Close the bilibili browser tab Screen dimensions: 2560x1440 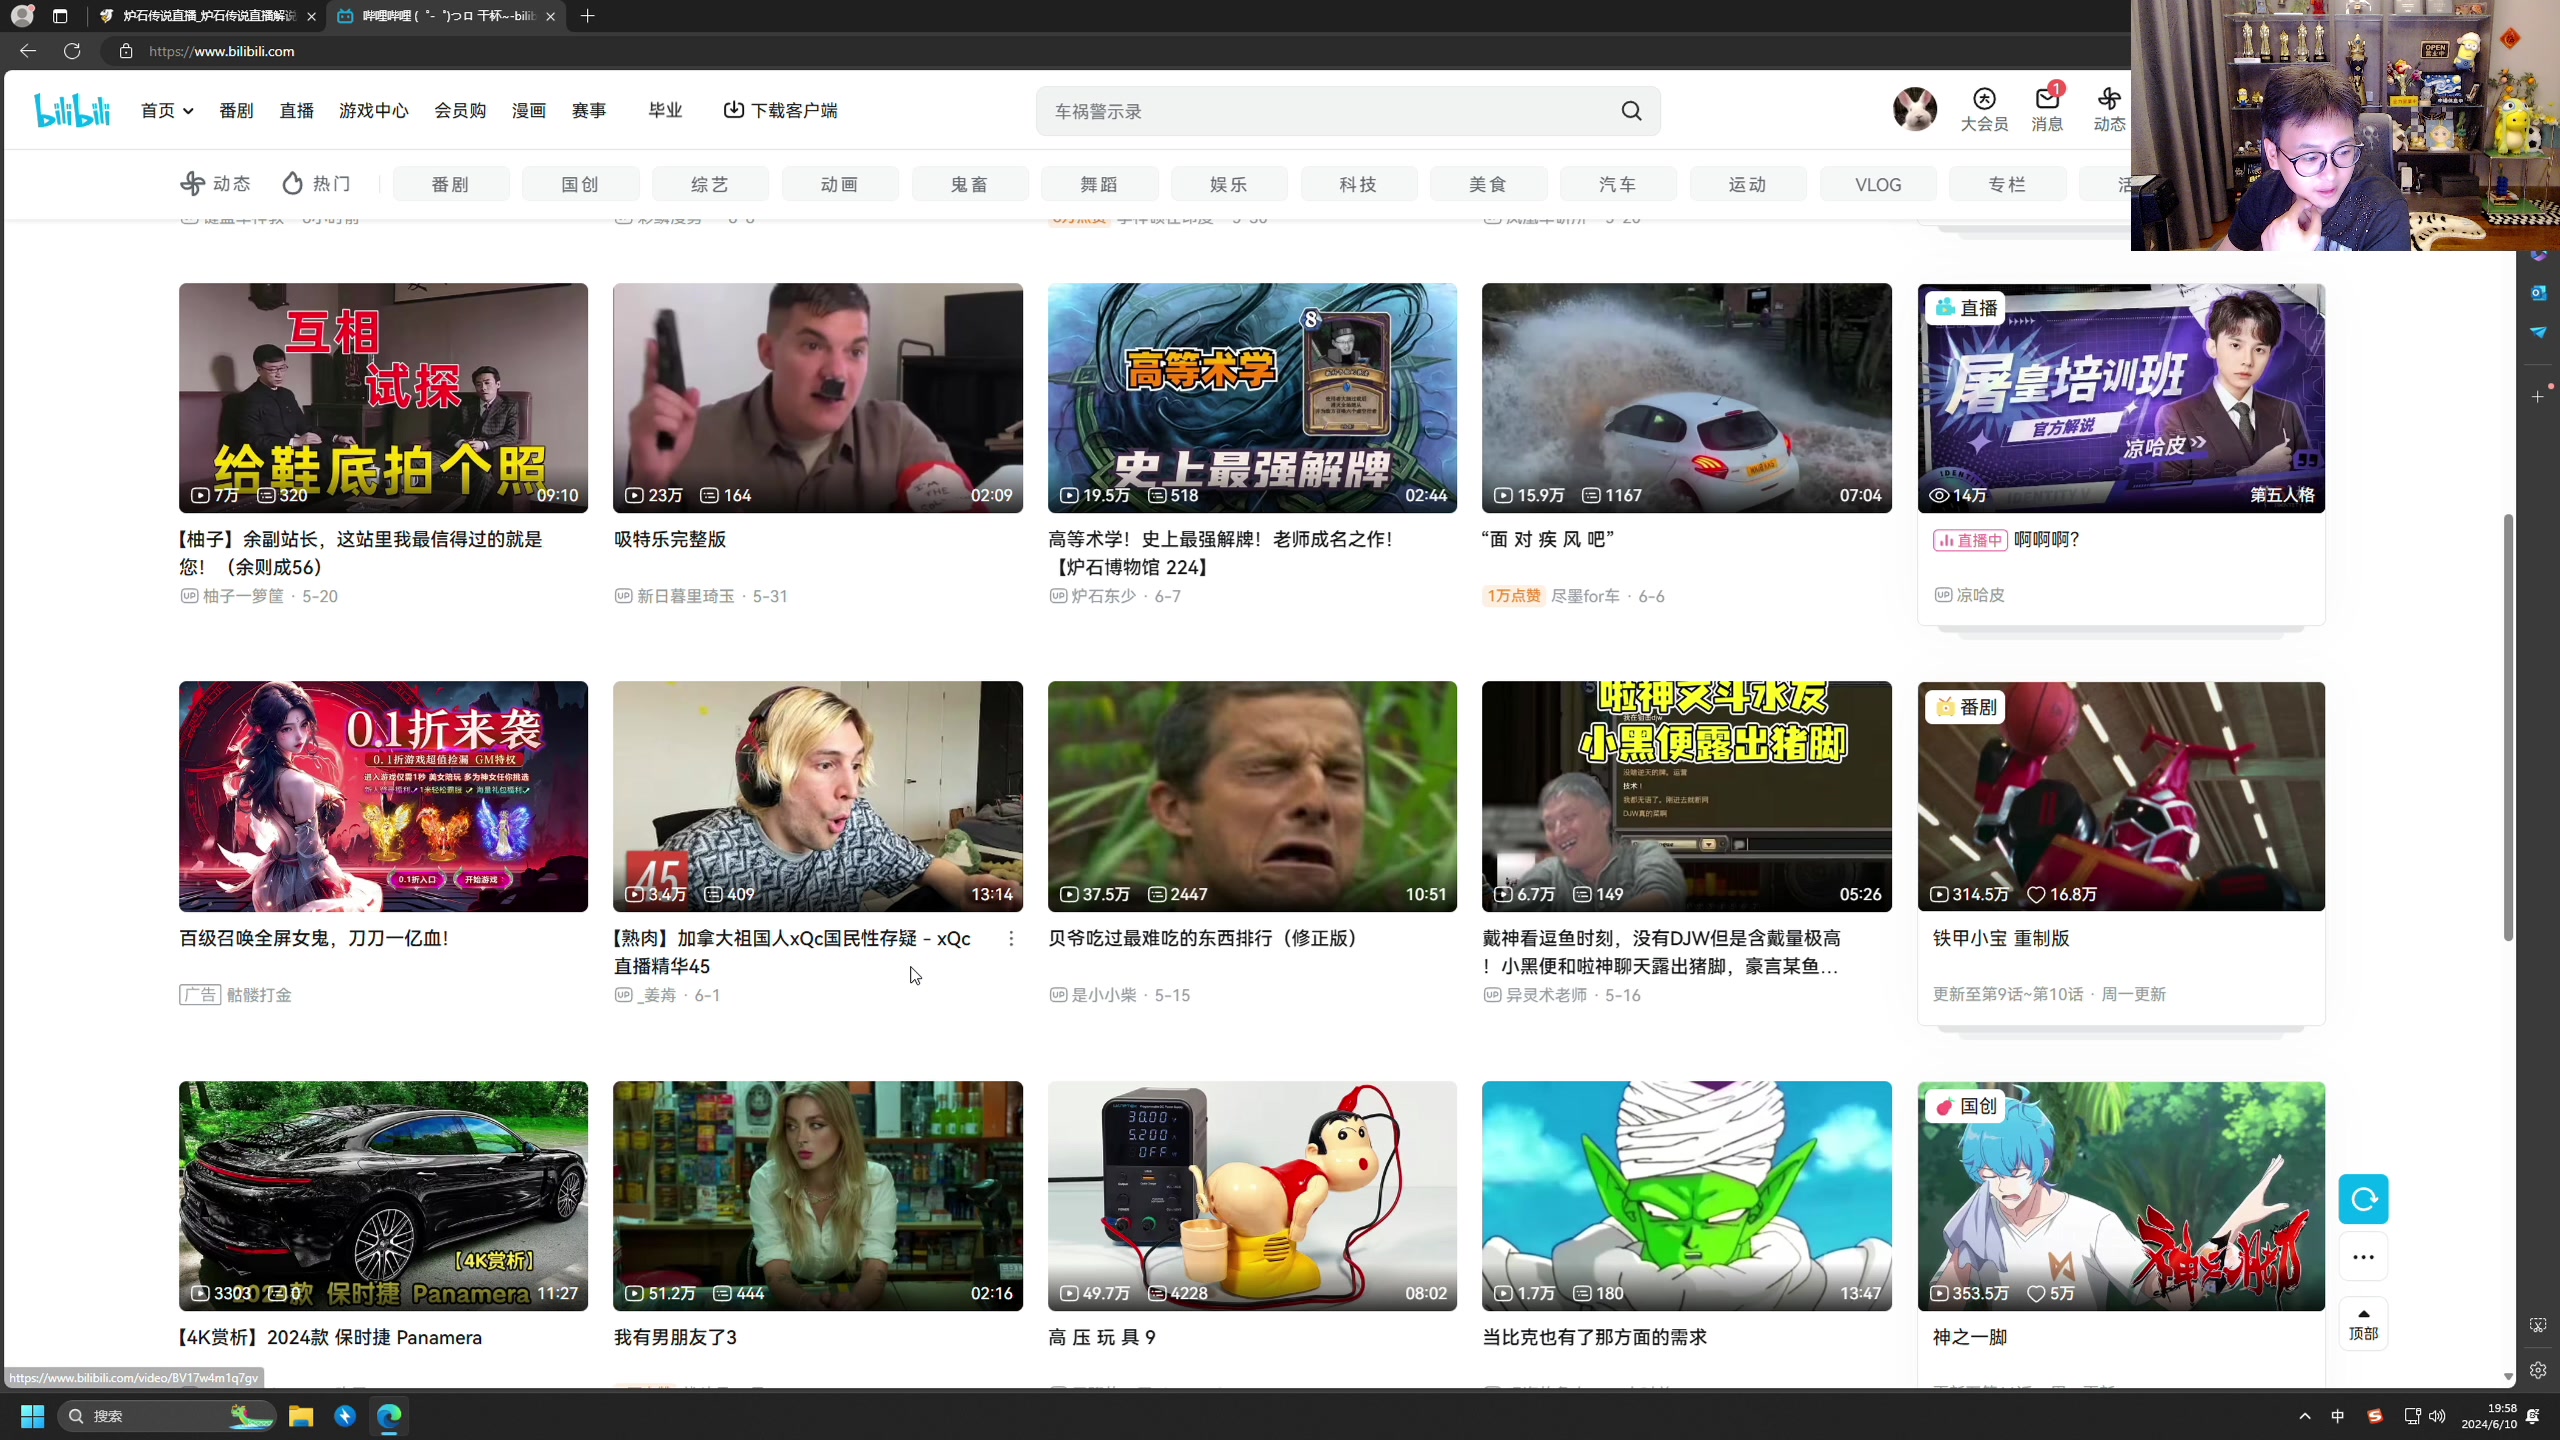pyautogui.click(x=550, y=16)
